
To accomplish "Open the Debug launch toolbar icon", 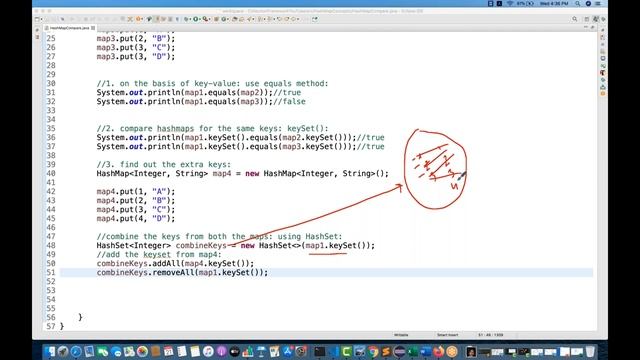I will (186, 19).
